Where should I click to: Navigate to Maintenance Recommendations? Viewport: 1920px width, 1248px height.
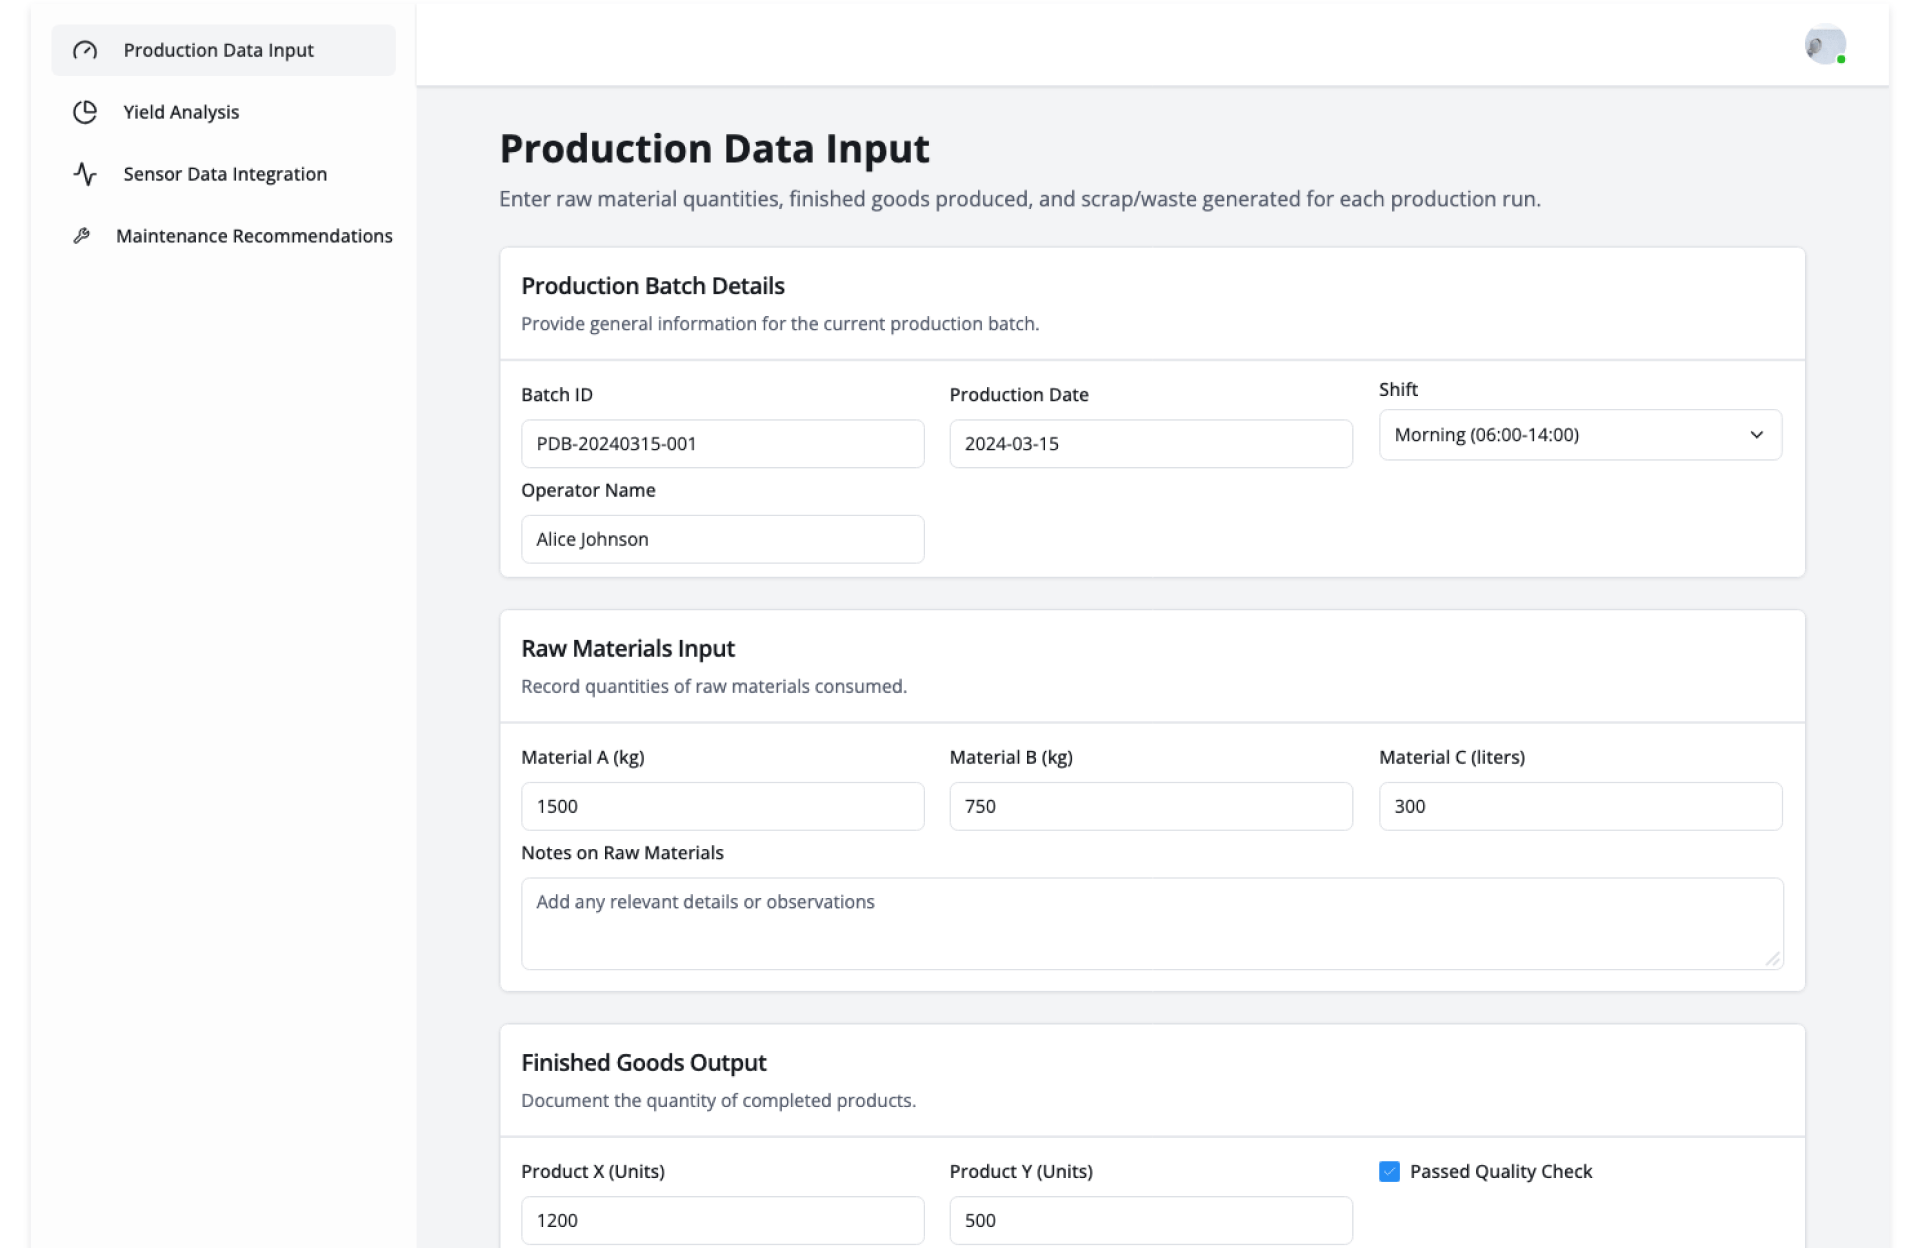[254, 236]
